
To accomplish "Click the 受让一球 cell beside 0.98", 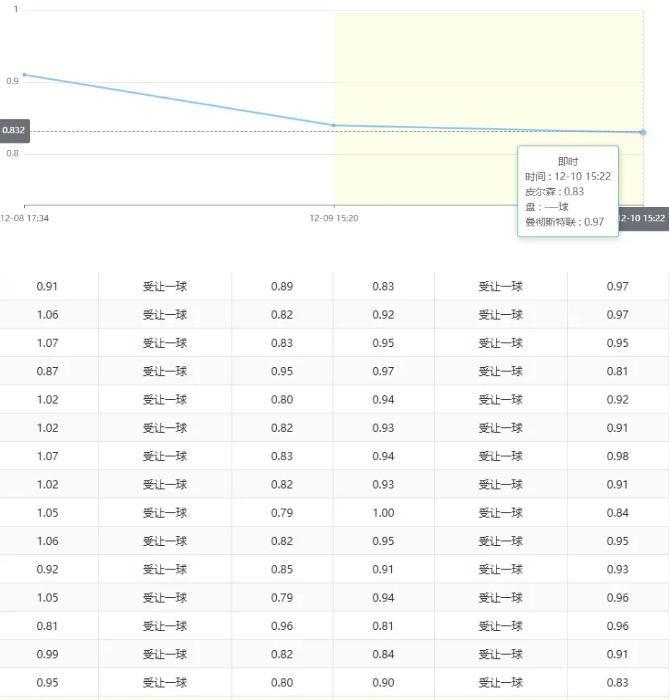I will [x=500, y=456].
